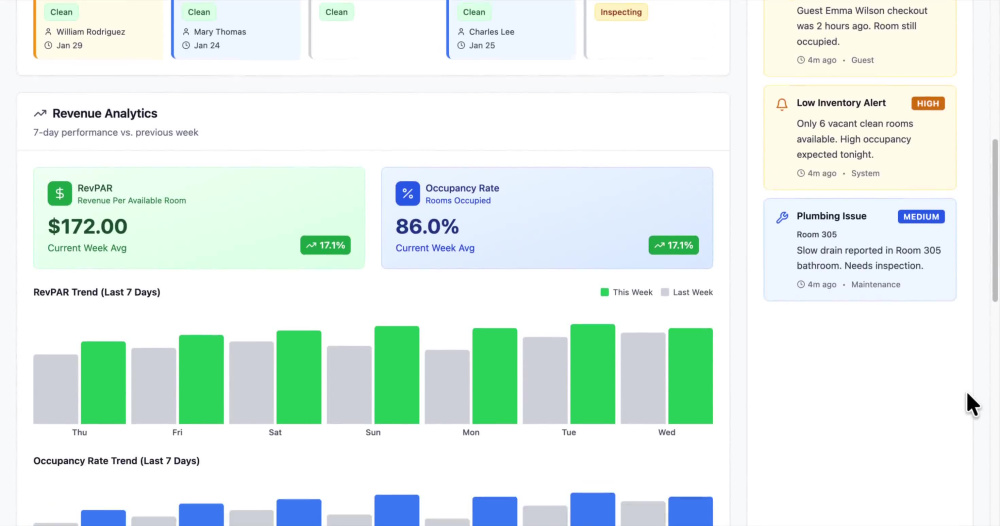This screenshot has width=1000, height=526.
Task: Click the Guest source label
Action: pyautogui.click(x=862, y=60)
